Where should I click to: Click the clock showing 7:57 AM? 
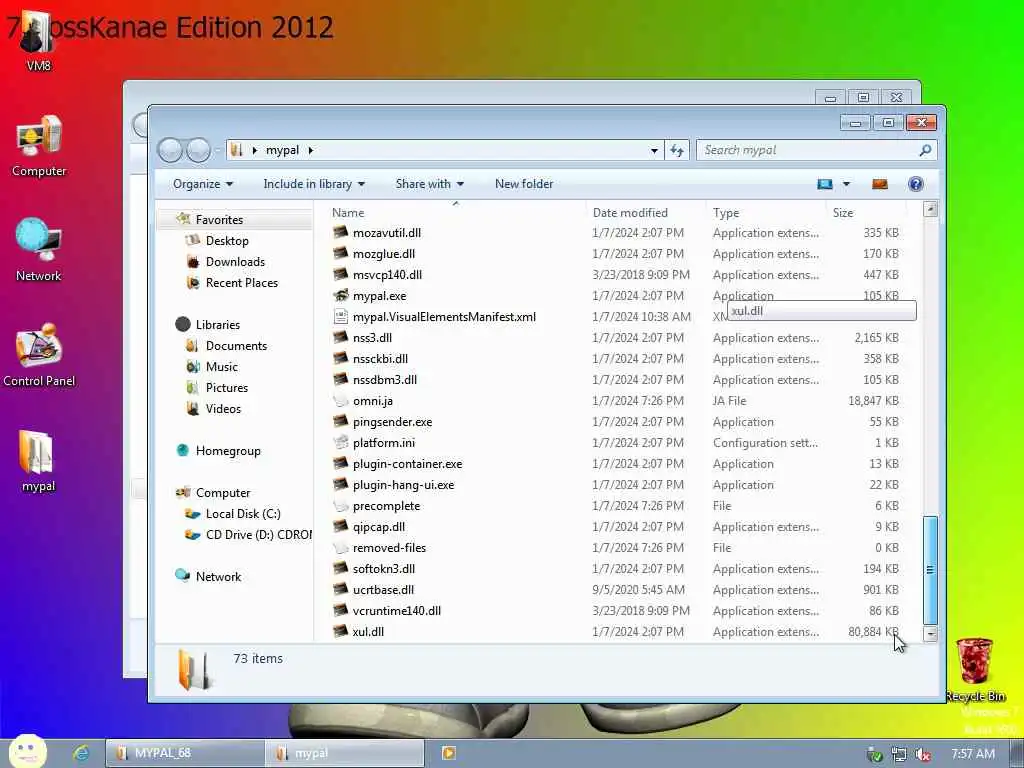(x=973, y=754)
